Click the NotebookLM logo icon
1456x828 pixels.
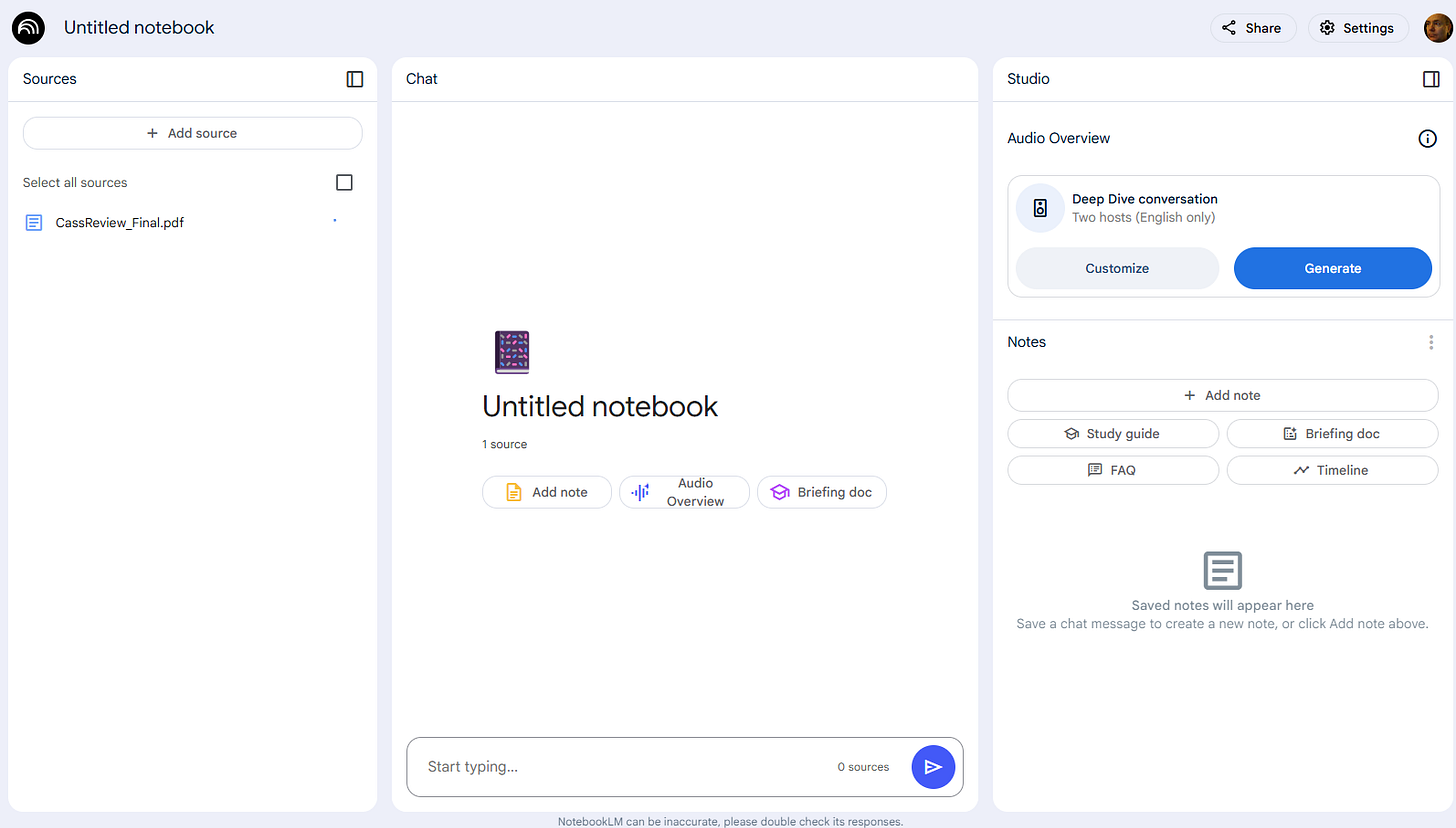(28, 28)
